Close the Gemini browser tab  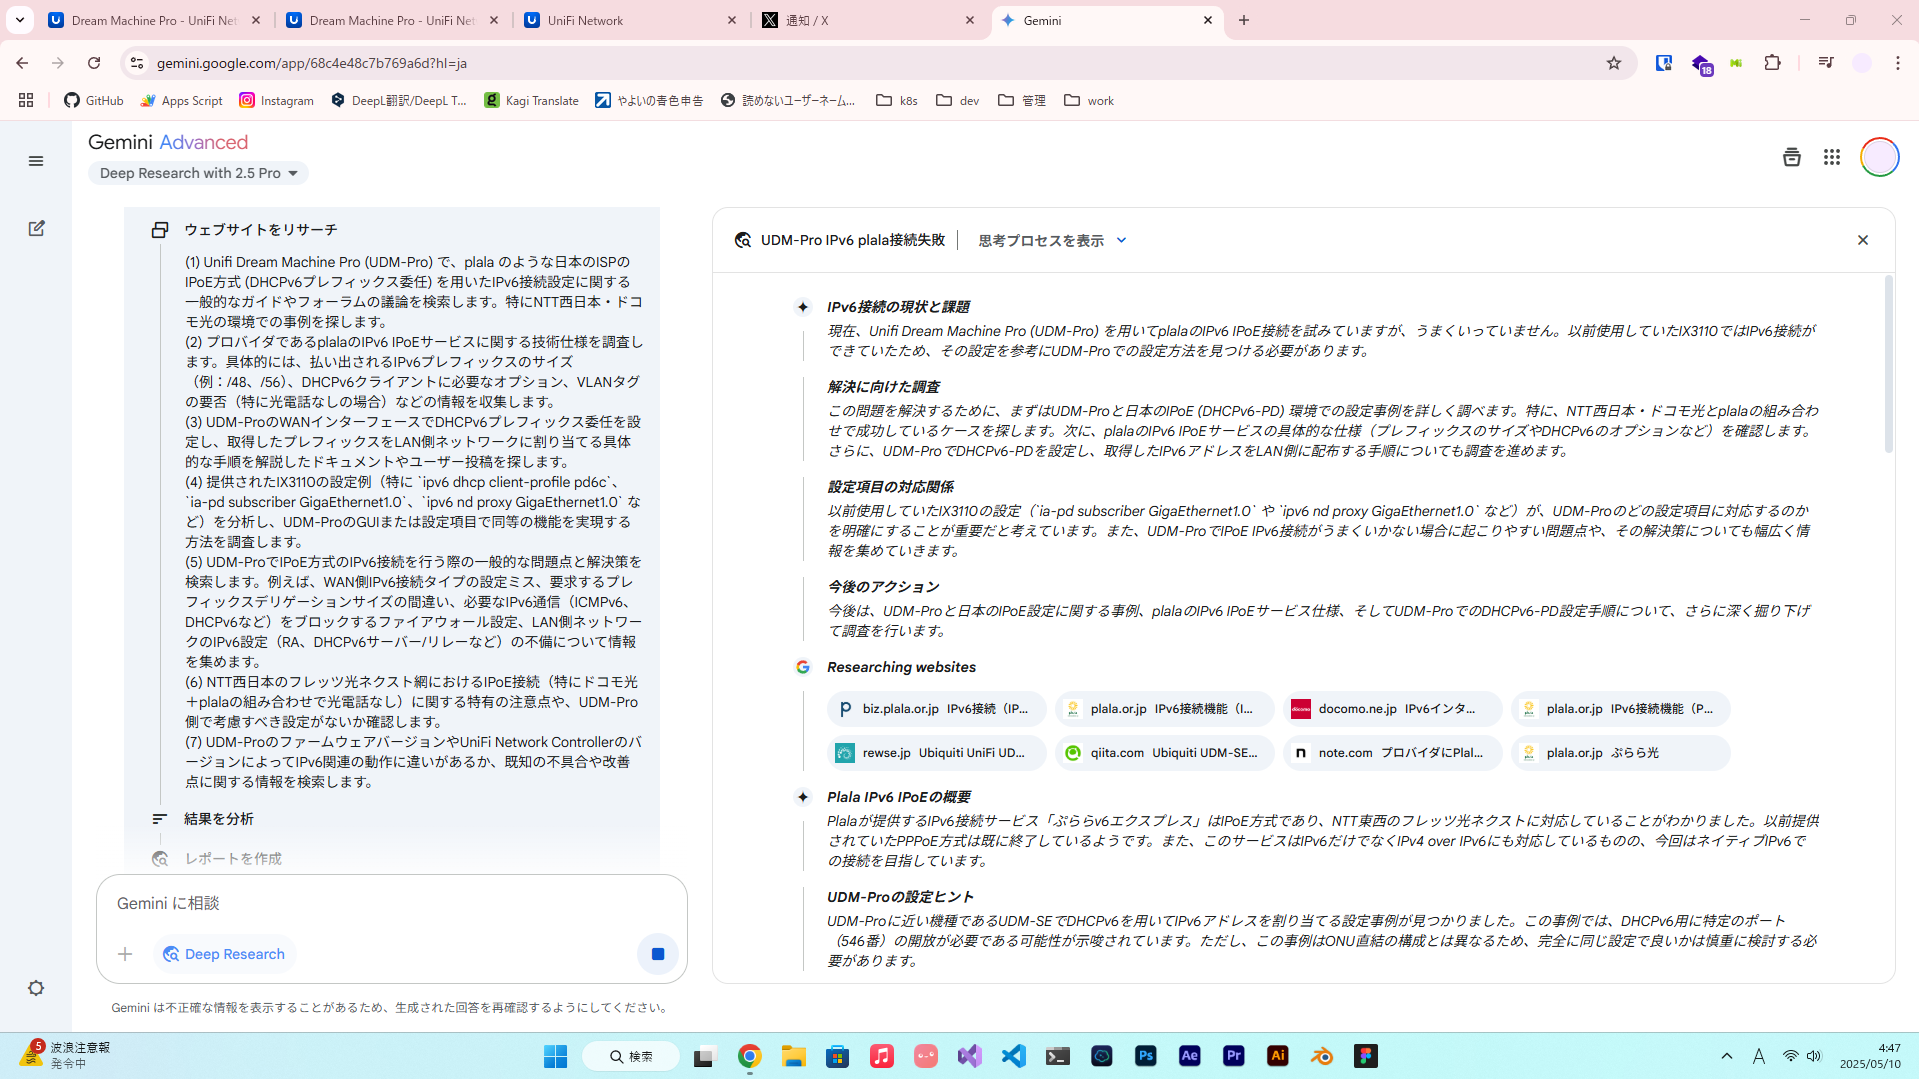[x=1208, y=20]
